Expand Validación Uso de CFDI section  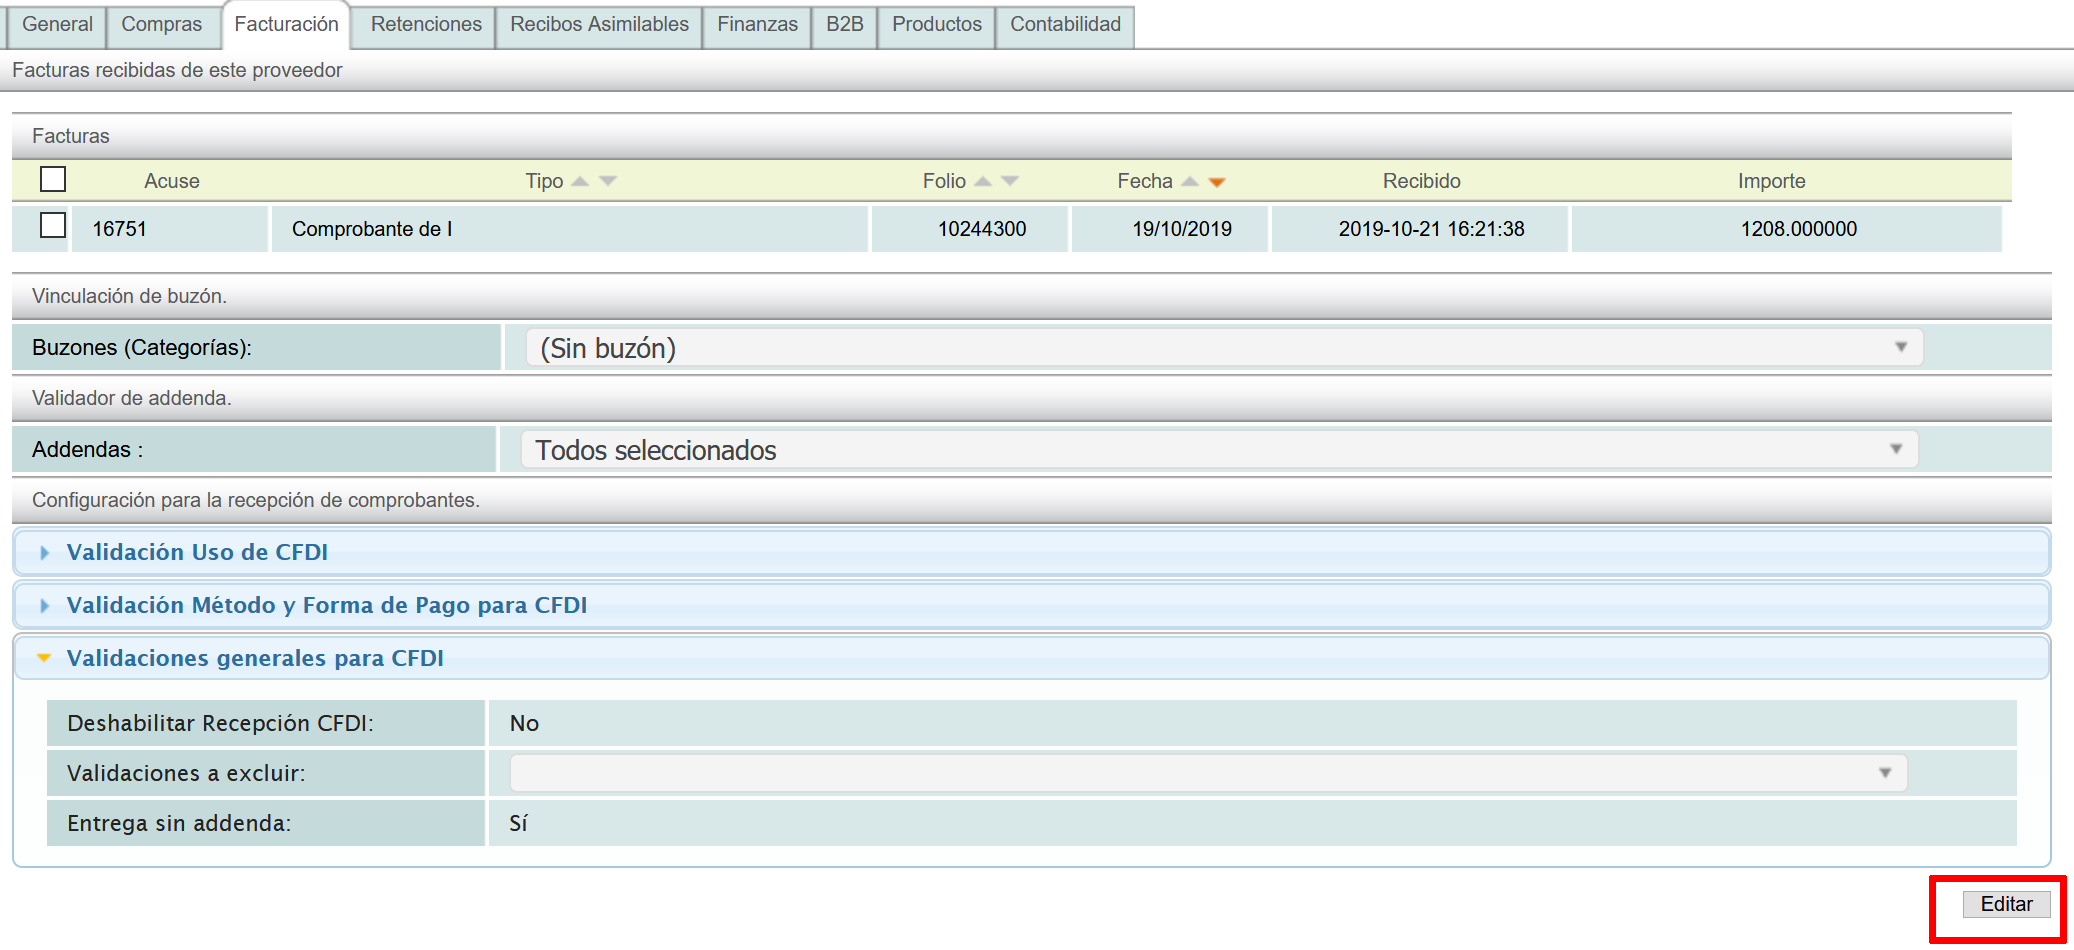(x=197, y=552)
